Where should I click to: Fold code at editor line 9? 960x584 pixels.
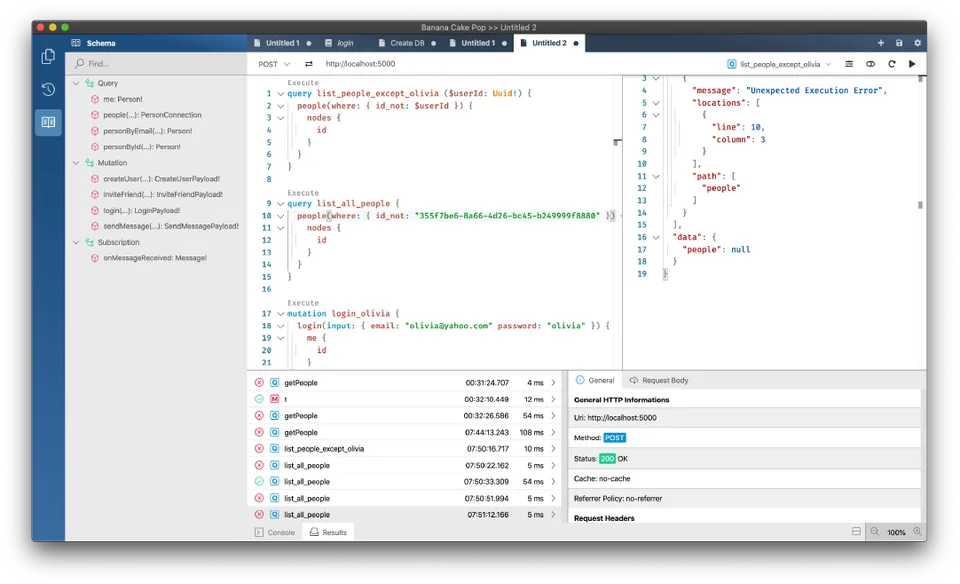(x=280, y=204)
